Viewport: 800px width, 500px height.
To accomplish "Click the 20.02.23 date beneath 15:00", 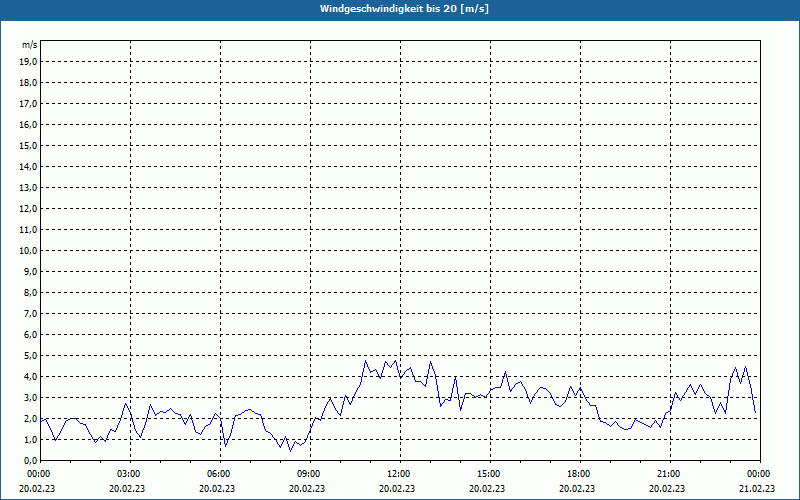I will tap(487, 488).
